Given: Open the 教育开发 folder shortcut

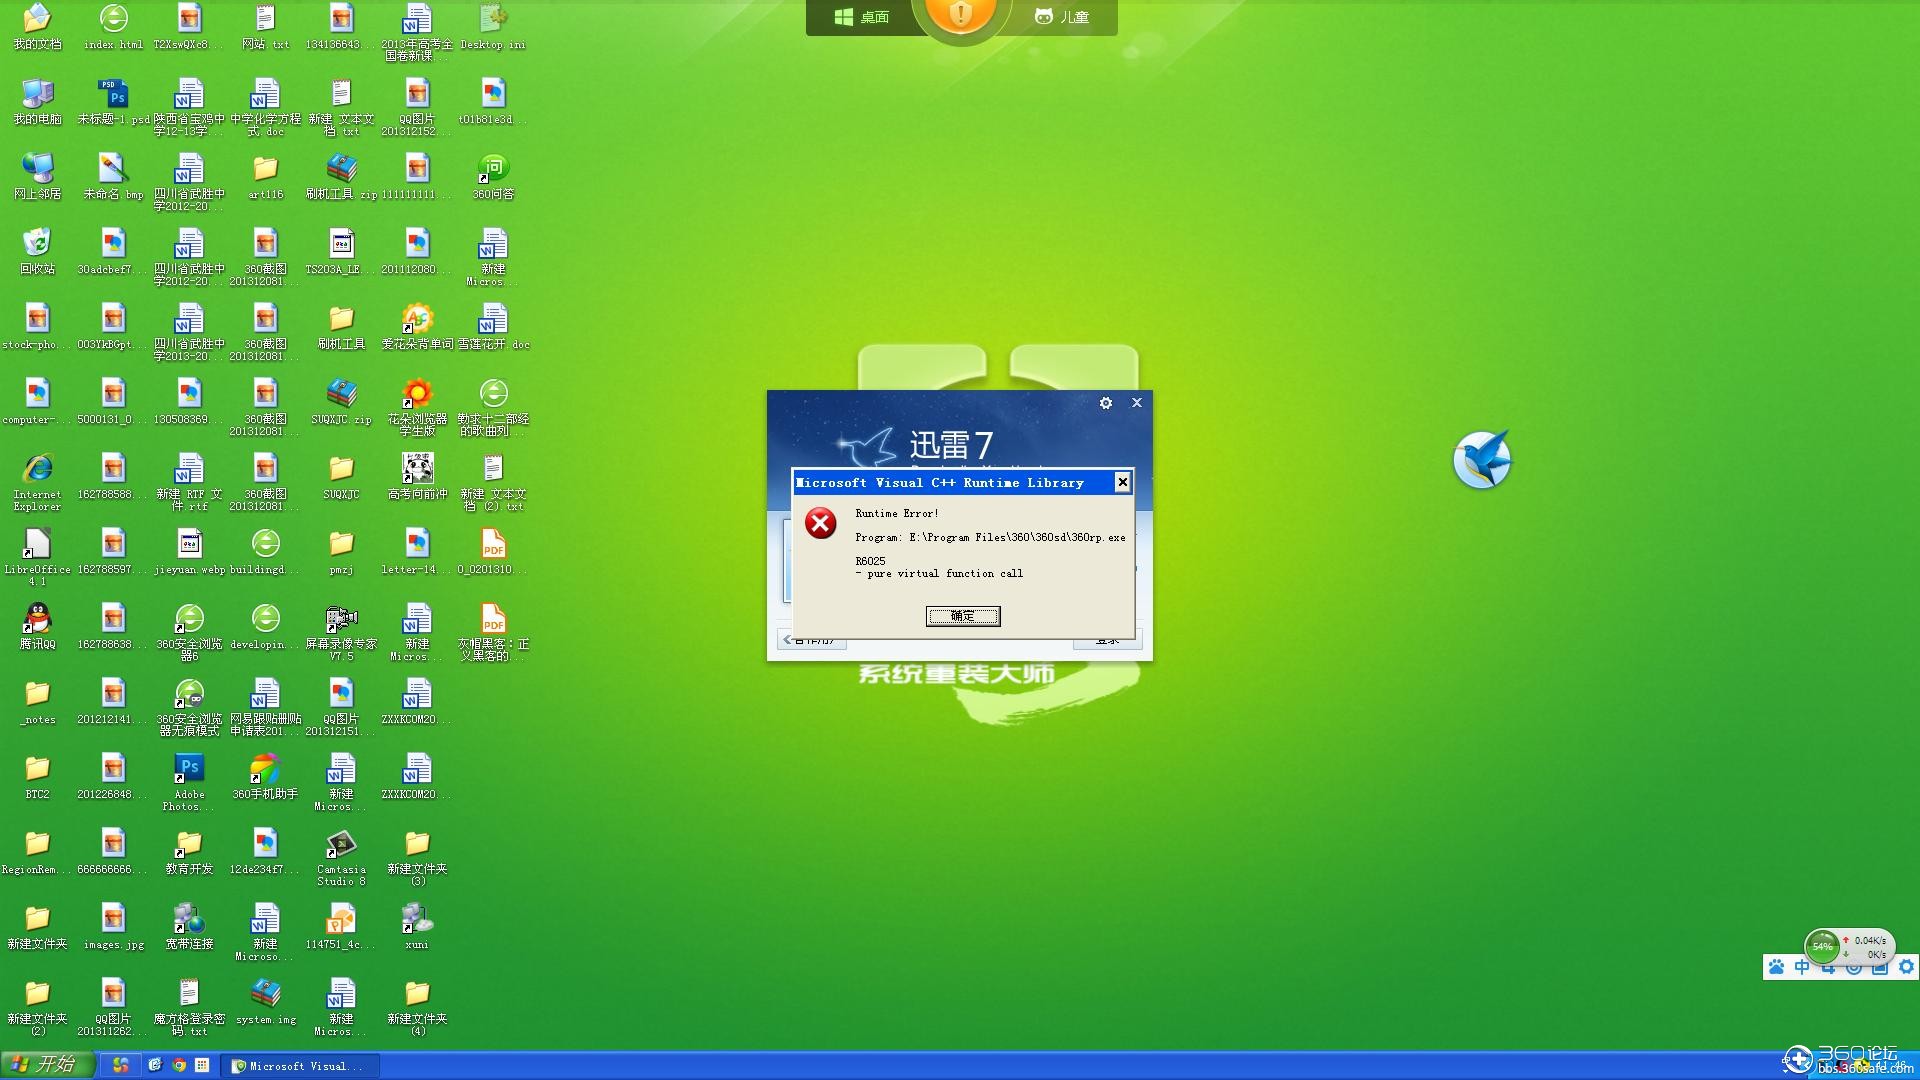Looking at the screenshot, I should [189, 852].
